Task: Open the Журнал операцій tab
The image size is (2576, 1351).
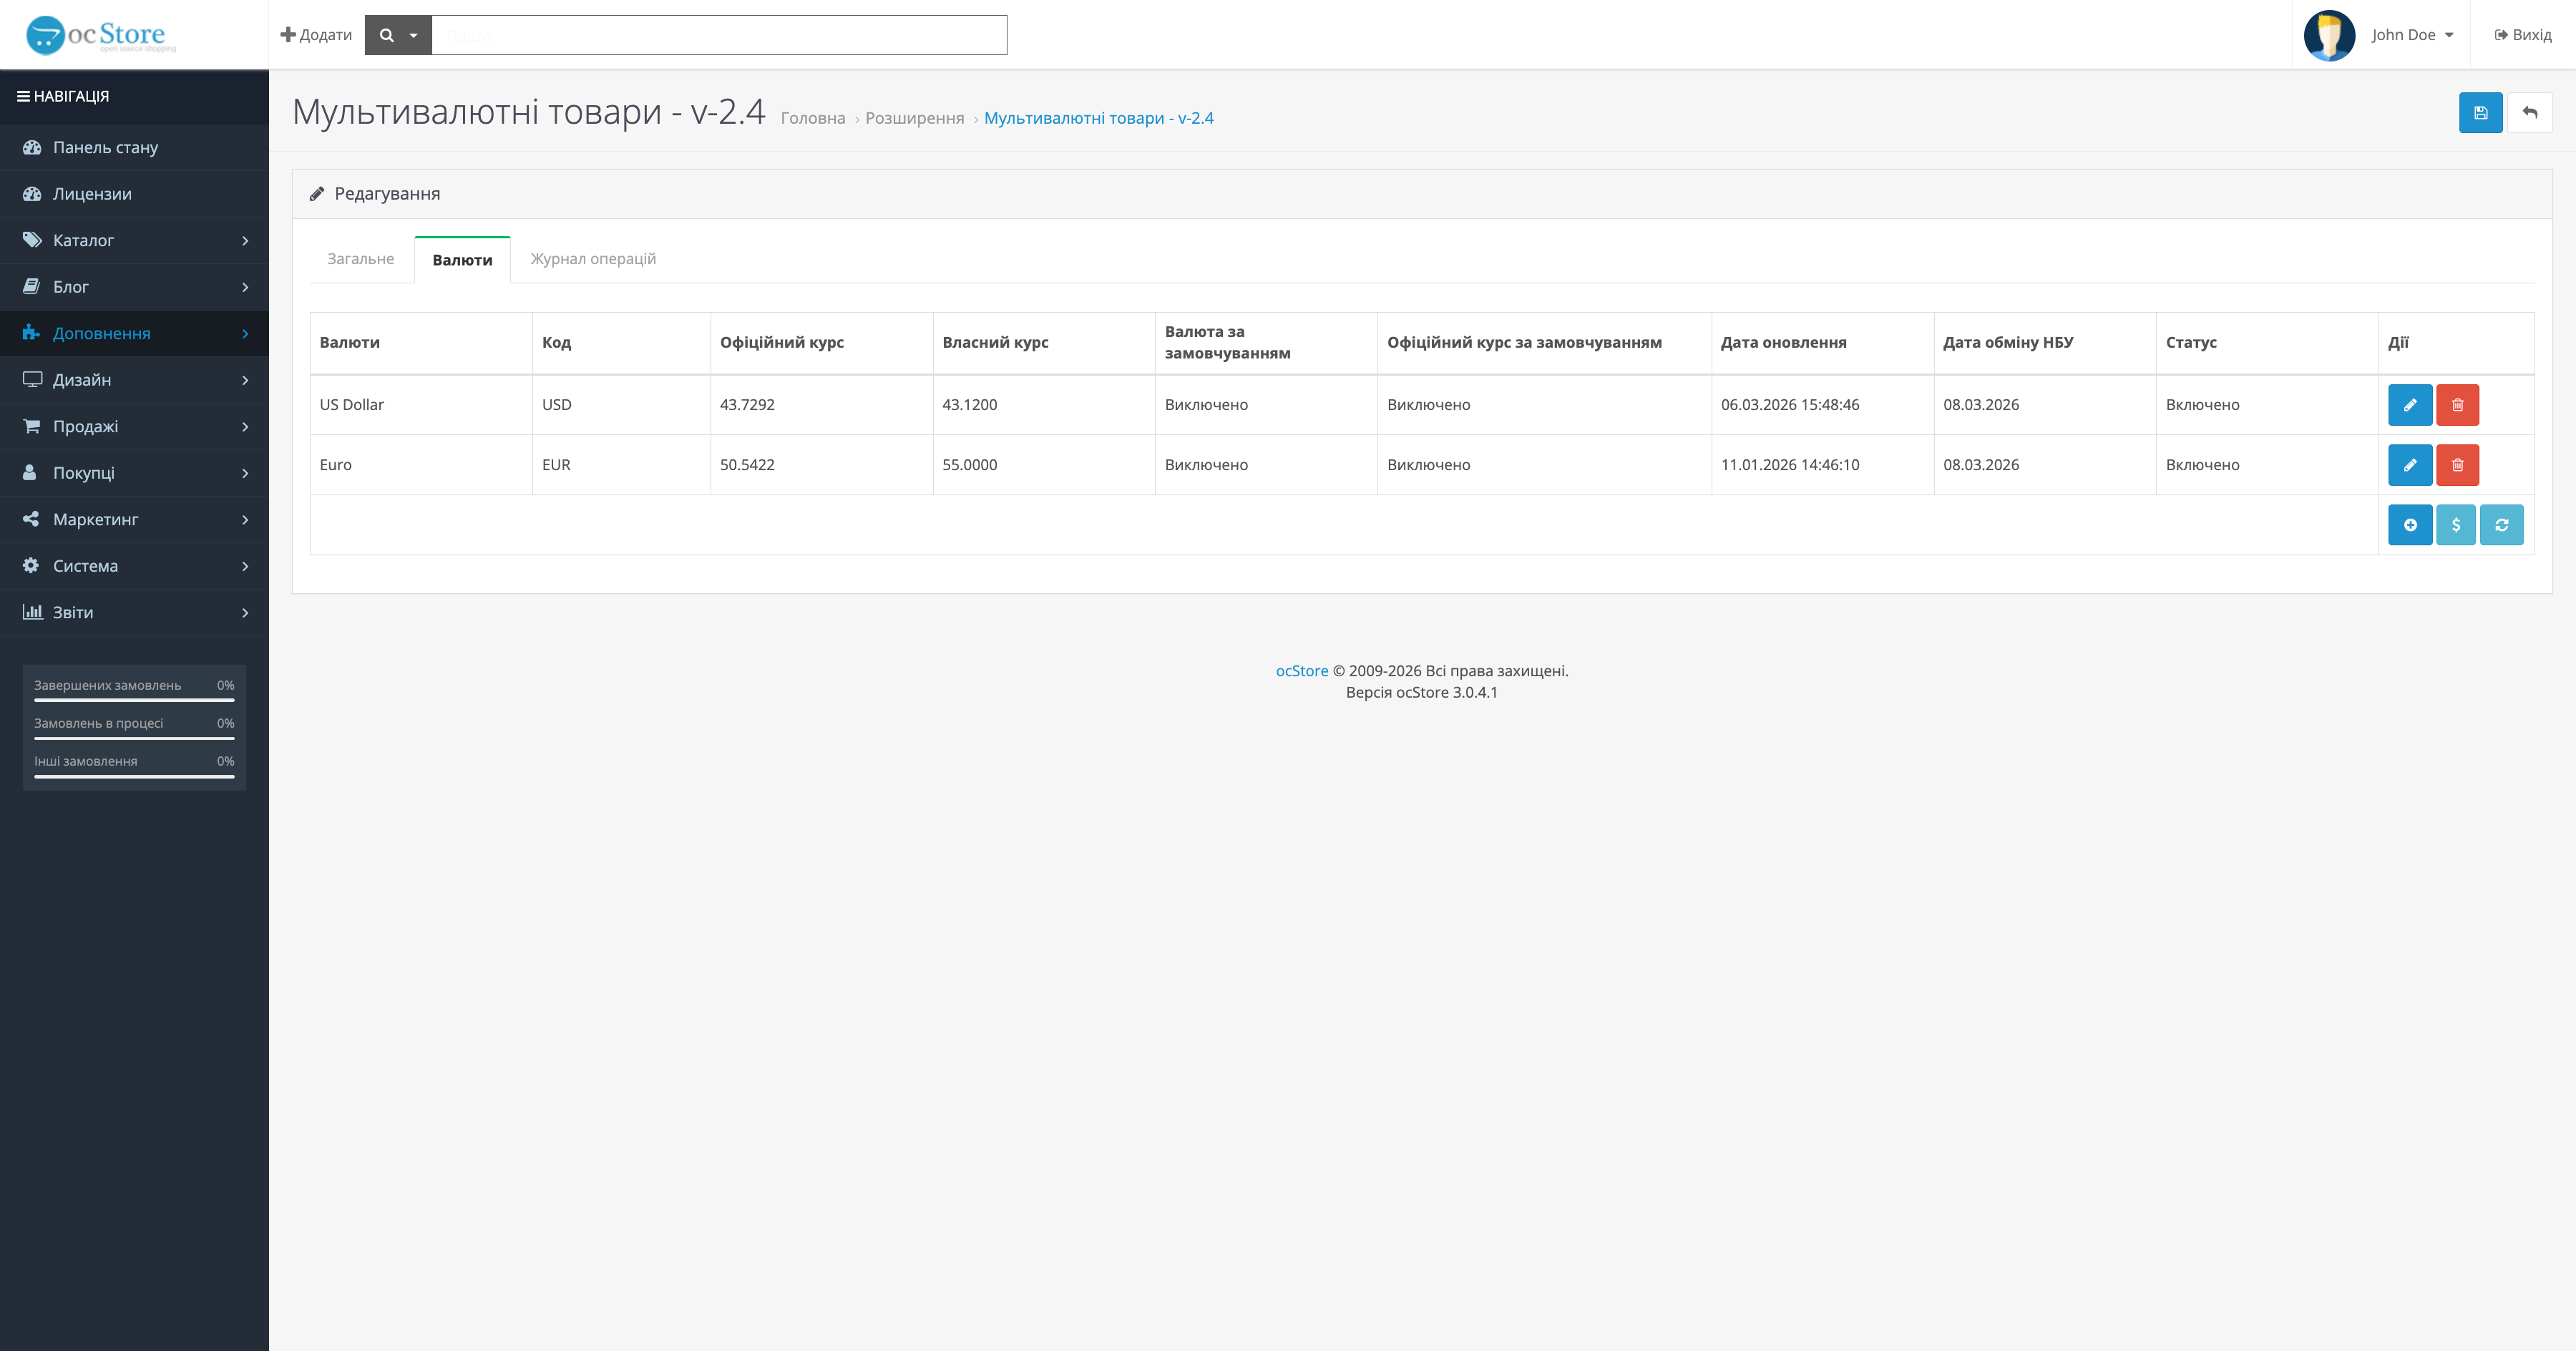Action: point(593,259)
